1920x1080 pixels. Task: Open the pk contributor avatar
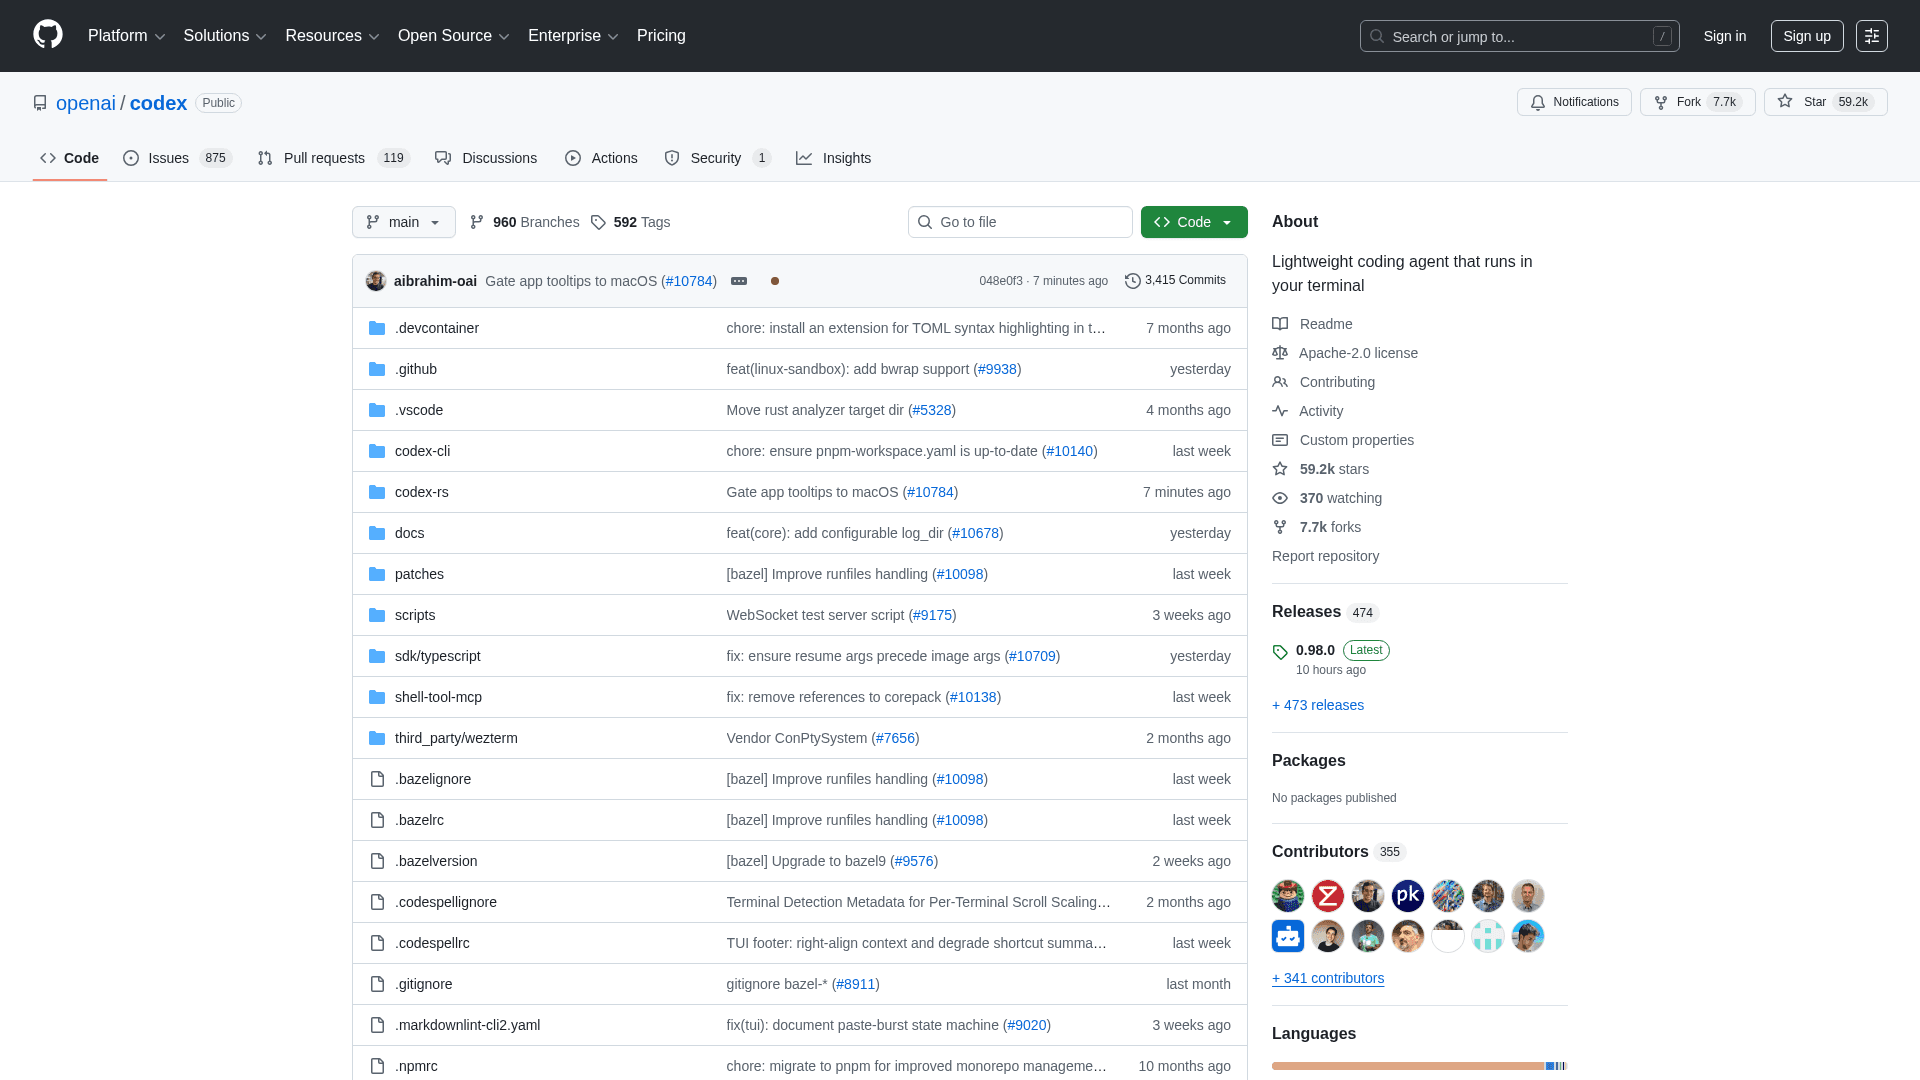[x=1407, y=896]
